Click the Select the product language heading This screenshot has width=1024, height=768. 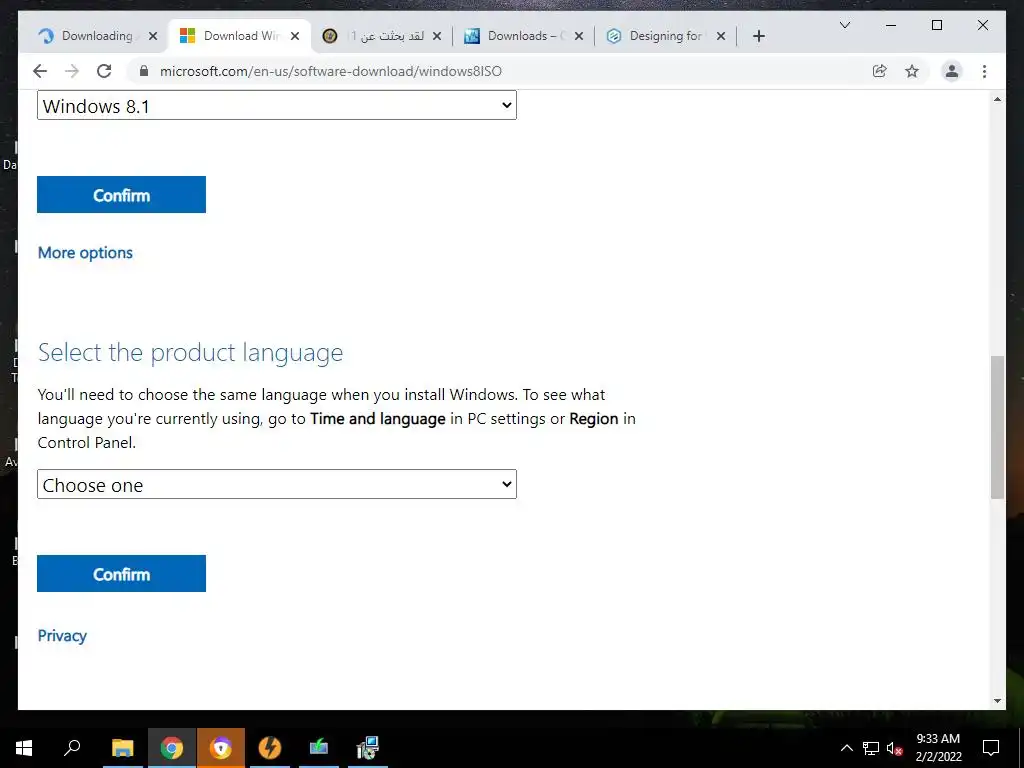click(190, 353)
